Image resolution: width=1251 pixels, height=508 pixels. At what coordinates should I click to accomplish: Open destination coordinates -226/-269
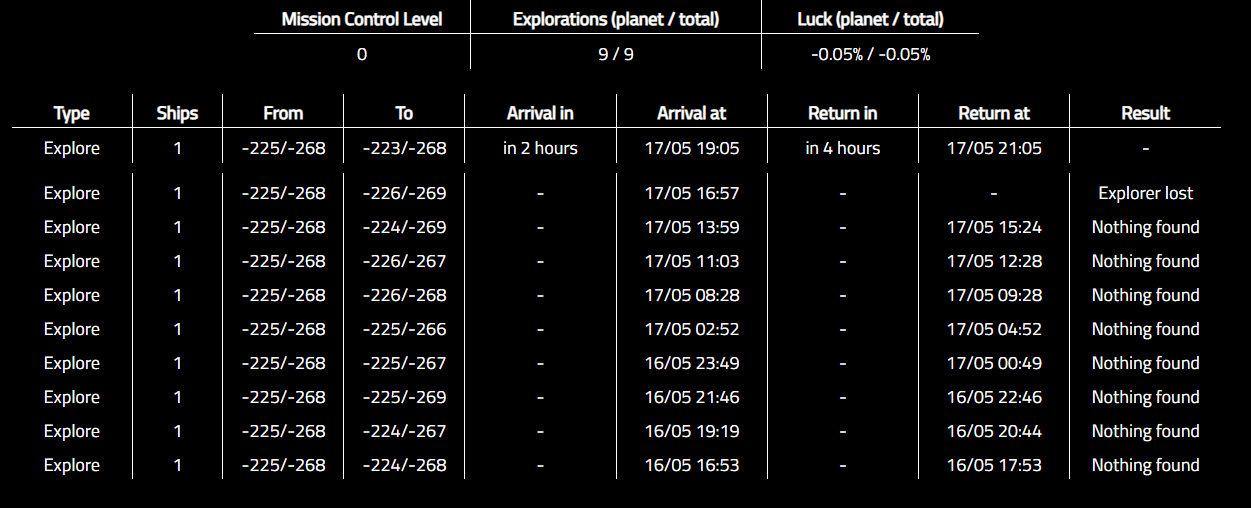404,193
